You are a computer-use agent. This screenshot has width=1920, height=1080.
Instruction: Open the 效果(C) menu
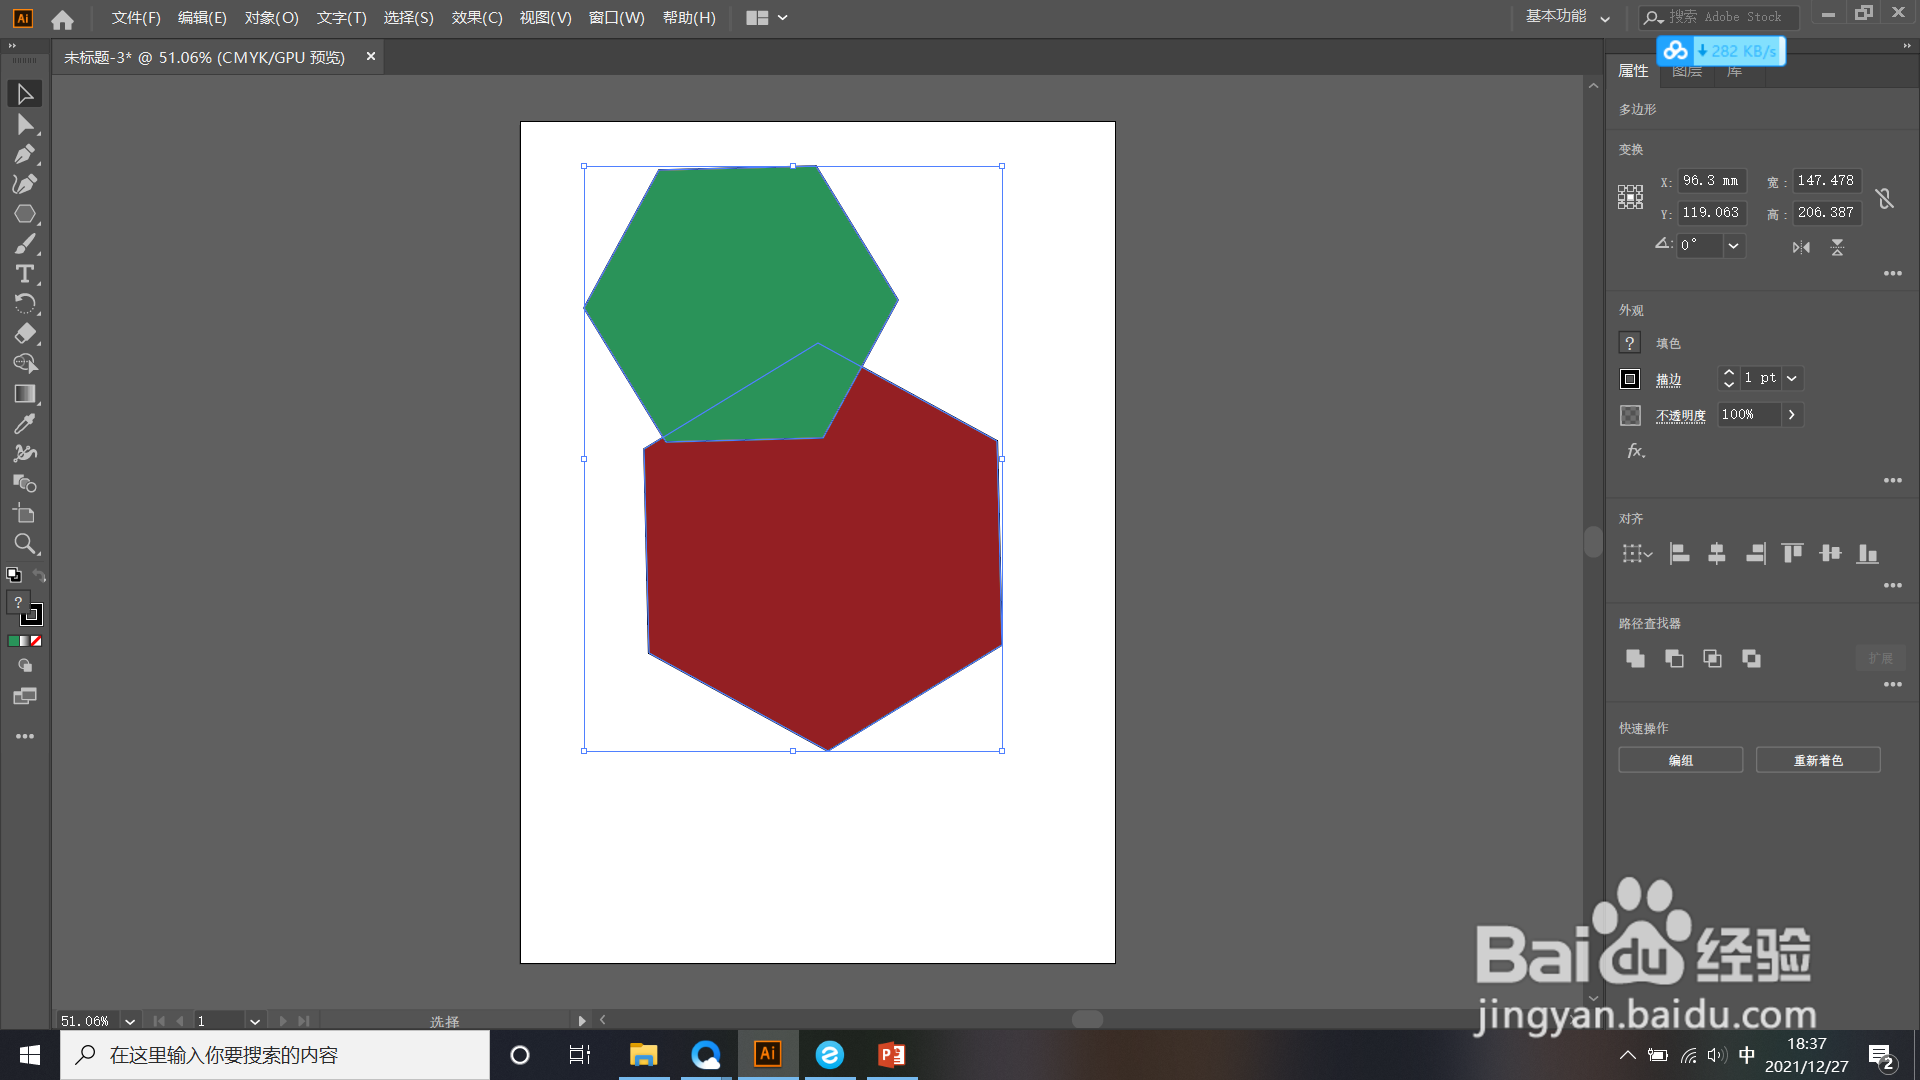pos(476,17)
